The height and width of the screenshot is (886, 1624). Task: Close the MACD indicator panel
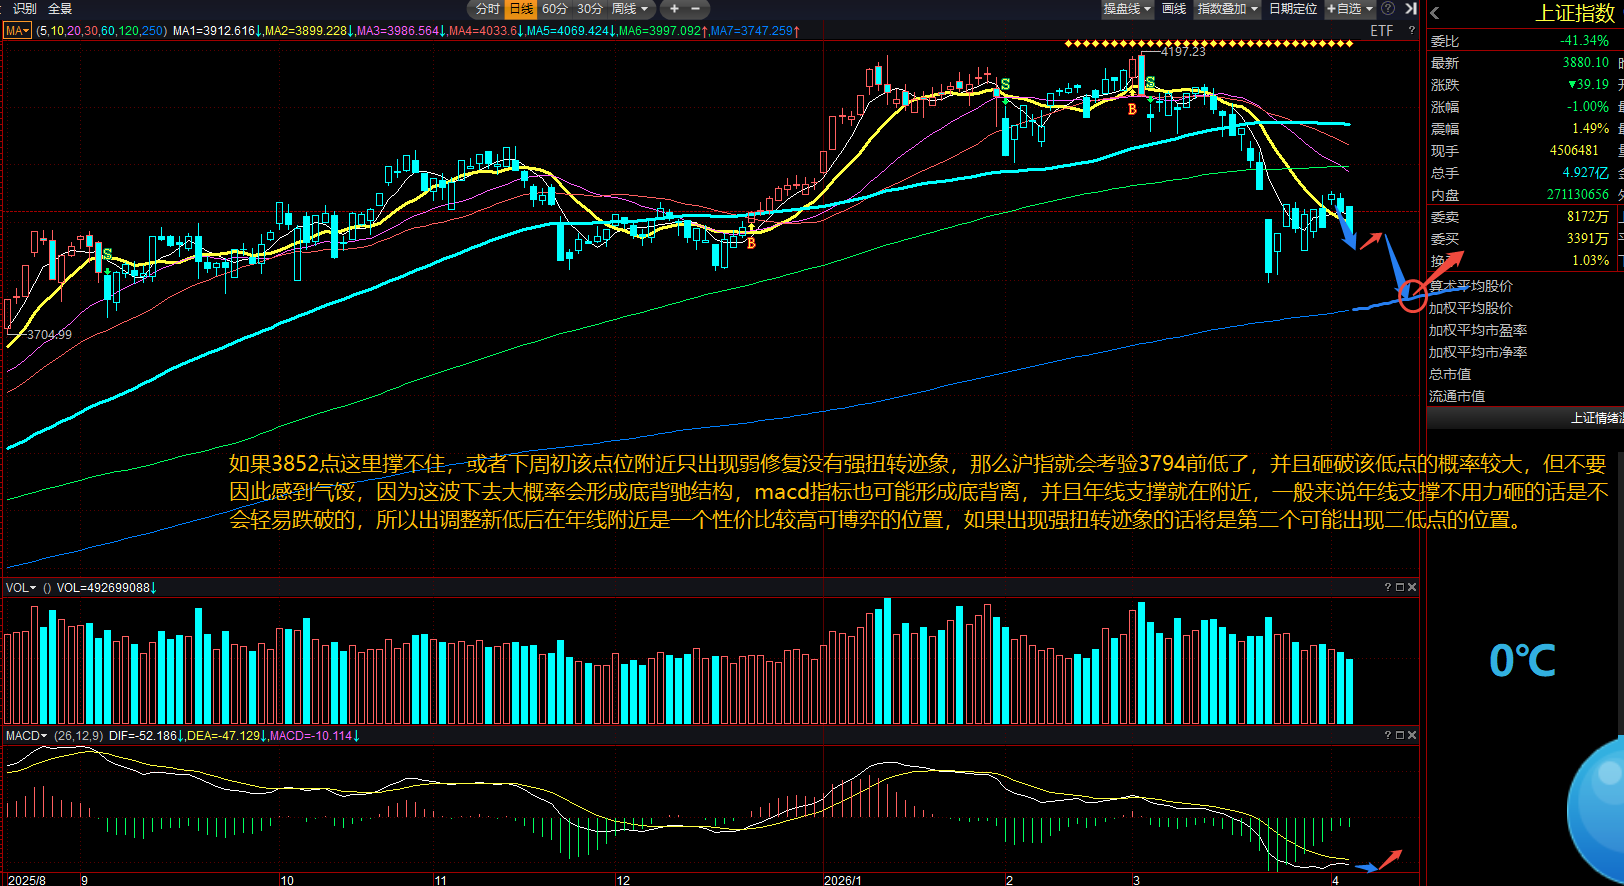(1412, 735)
